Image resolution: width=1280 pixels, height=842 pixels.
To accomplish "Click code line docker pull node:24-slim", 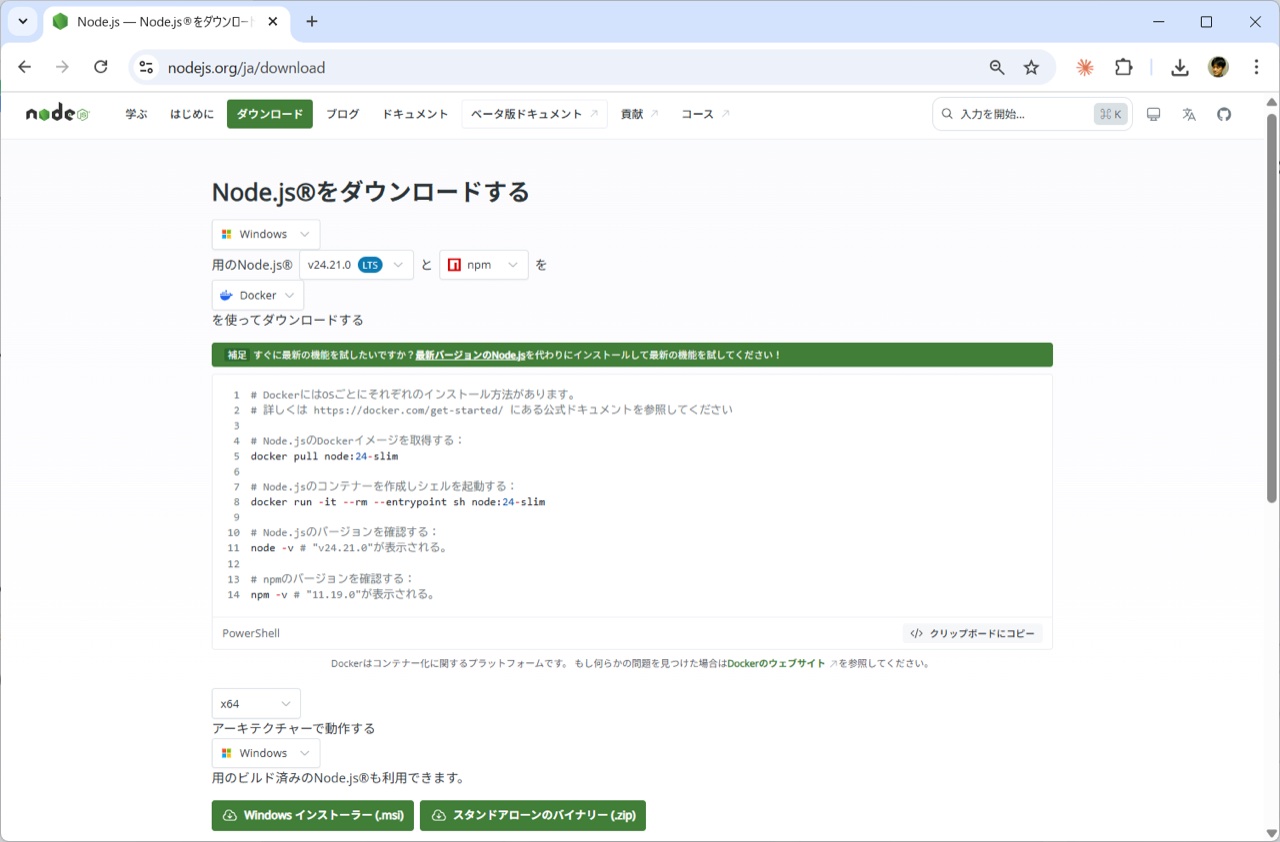I will point(324,456).
